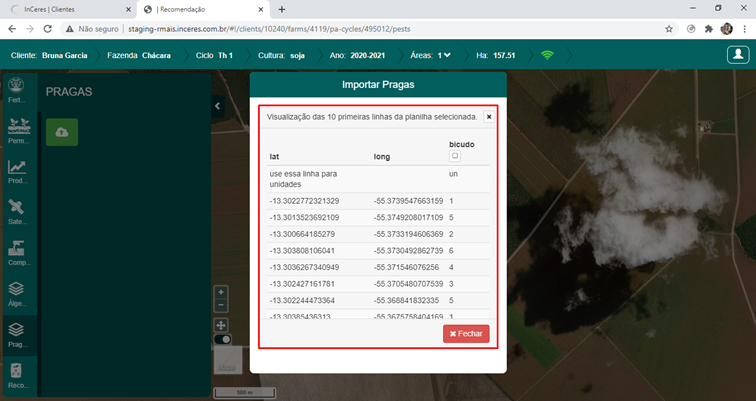Select Cultura soja breadcrumb

pos(281,55)
